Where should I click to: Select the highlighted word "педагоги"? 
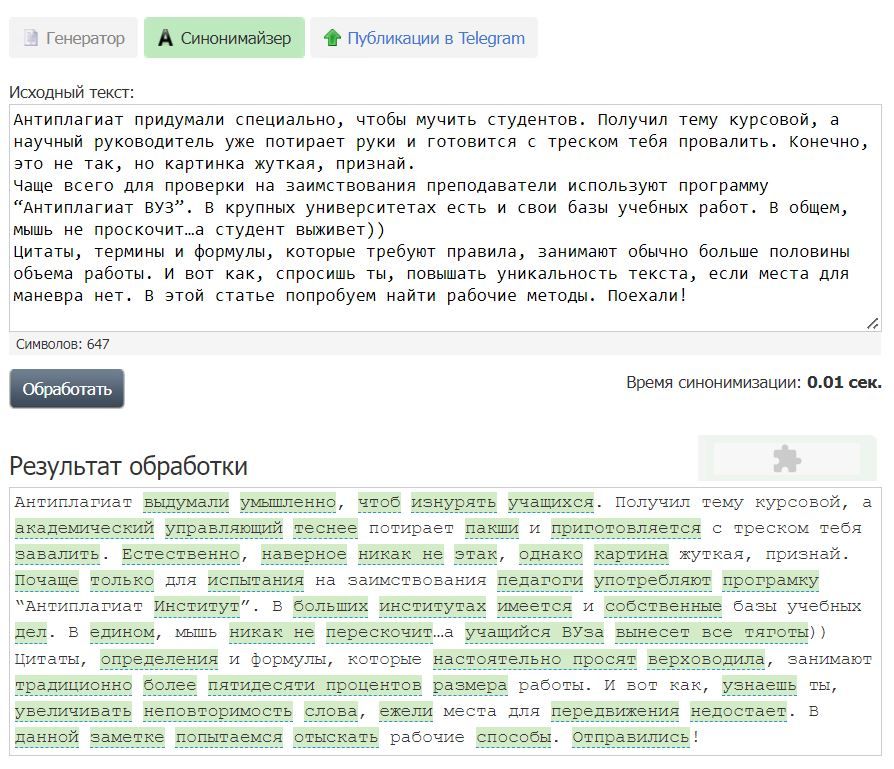[540, 580]
